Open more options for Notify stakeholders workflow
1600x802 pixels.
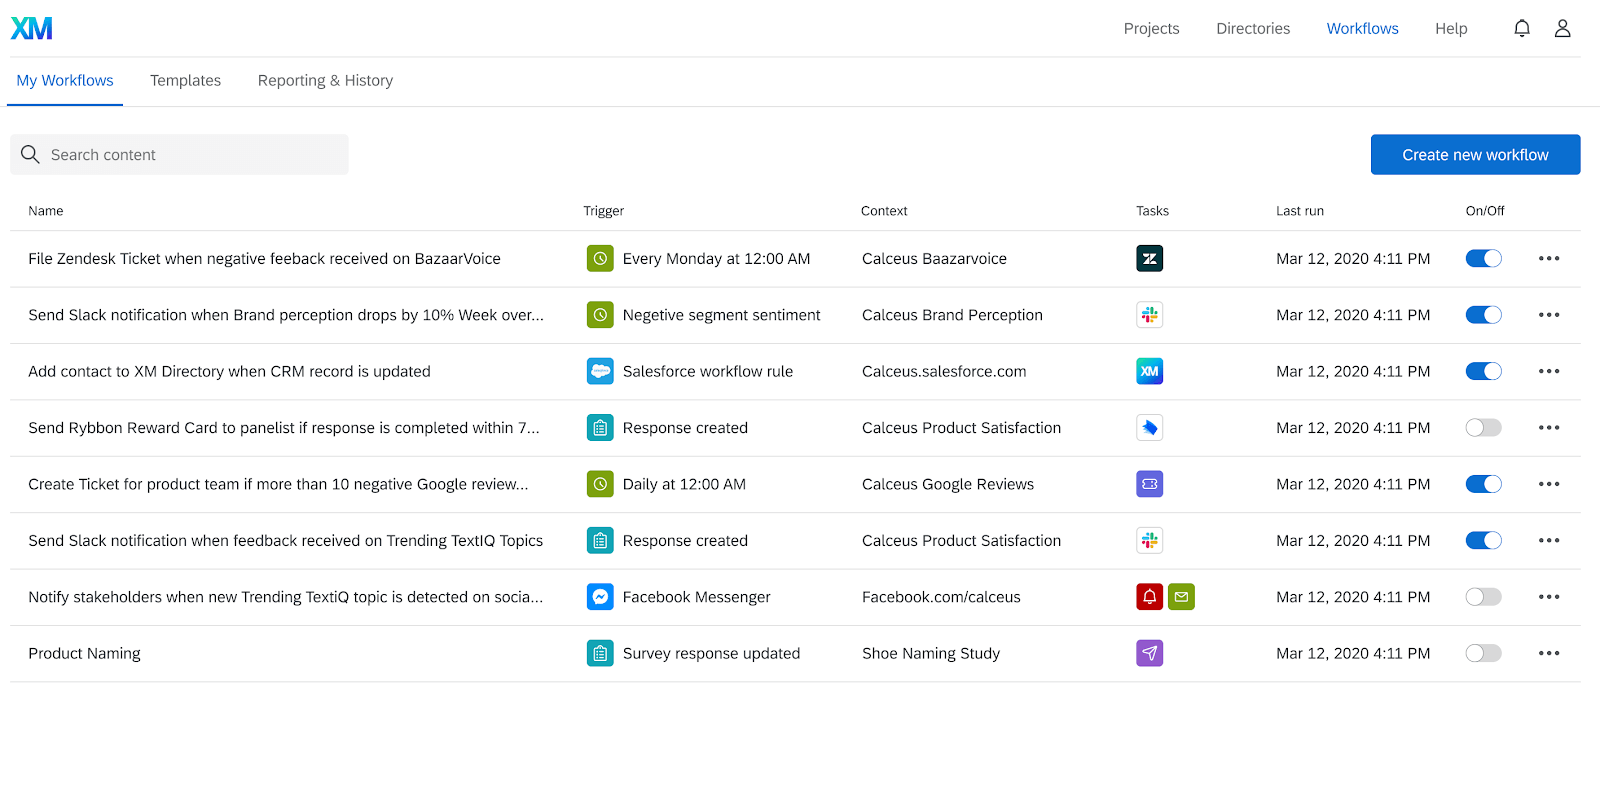coord(1549,597)
